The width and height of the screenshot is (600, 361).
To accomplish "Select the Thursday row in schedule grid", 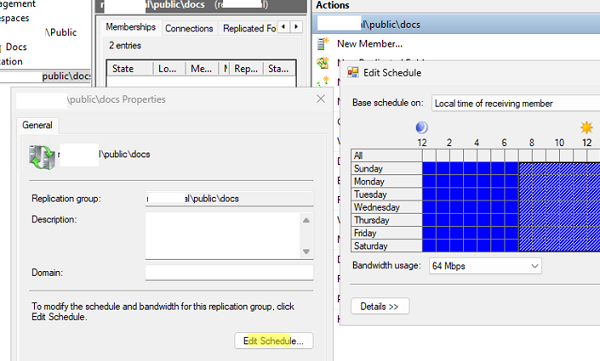I will 386,220.
